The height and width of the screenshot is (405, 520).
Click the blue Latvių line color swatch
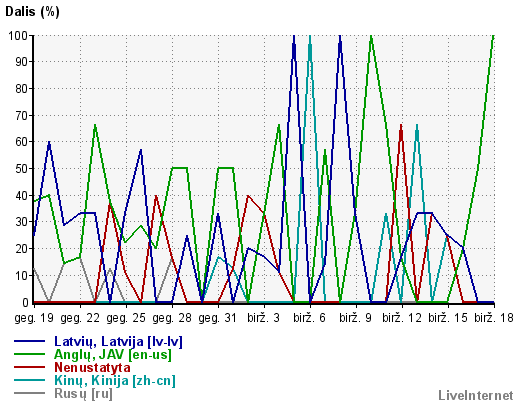tap(29, 341)
